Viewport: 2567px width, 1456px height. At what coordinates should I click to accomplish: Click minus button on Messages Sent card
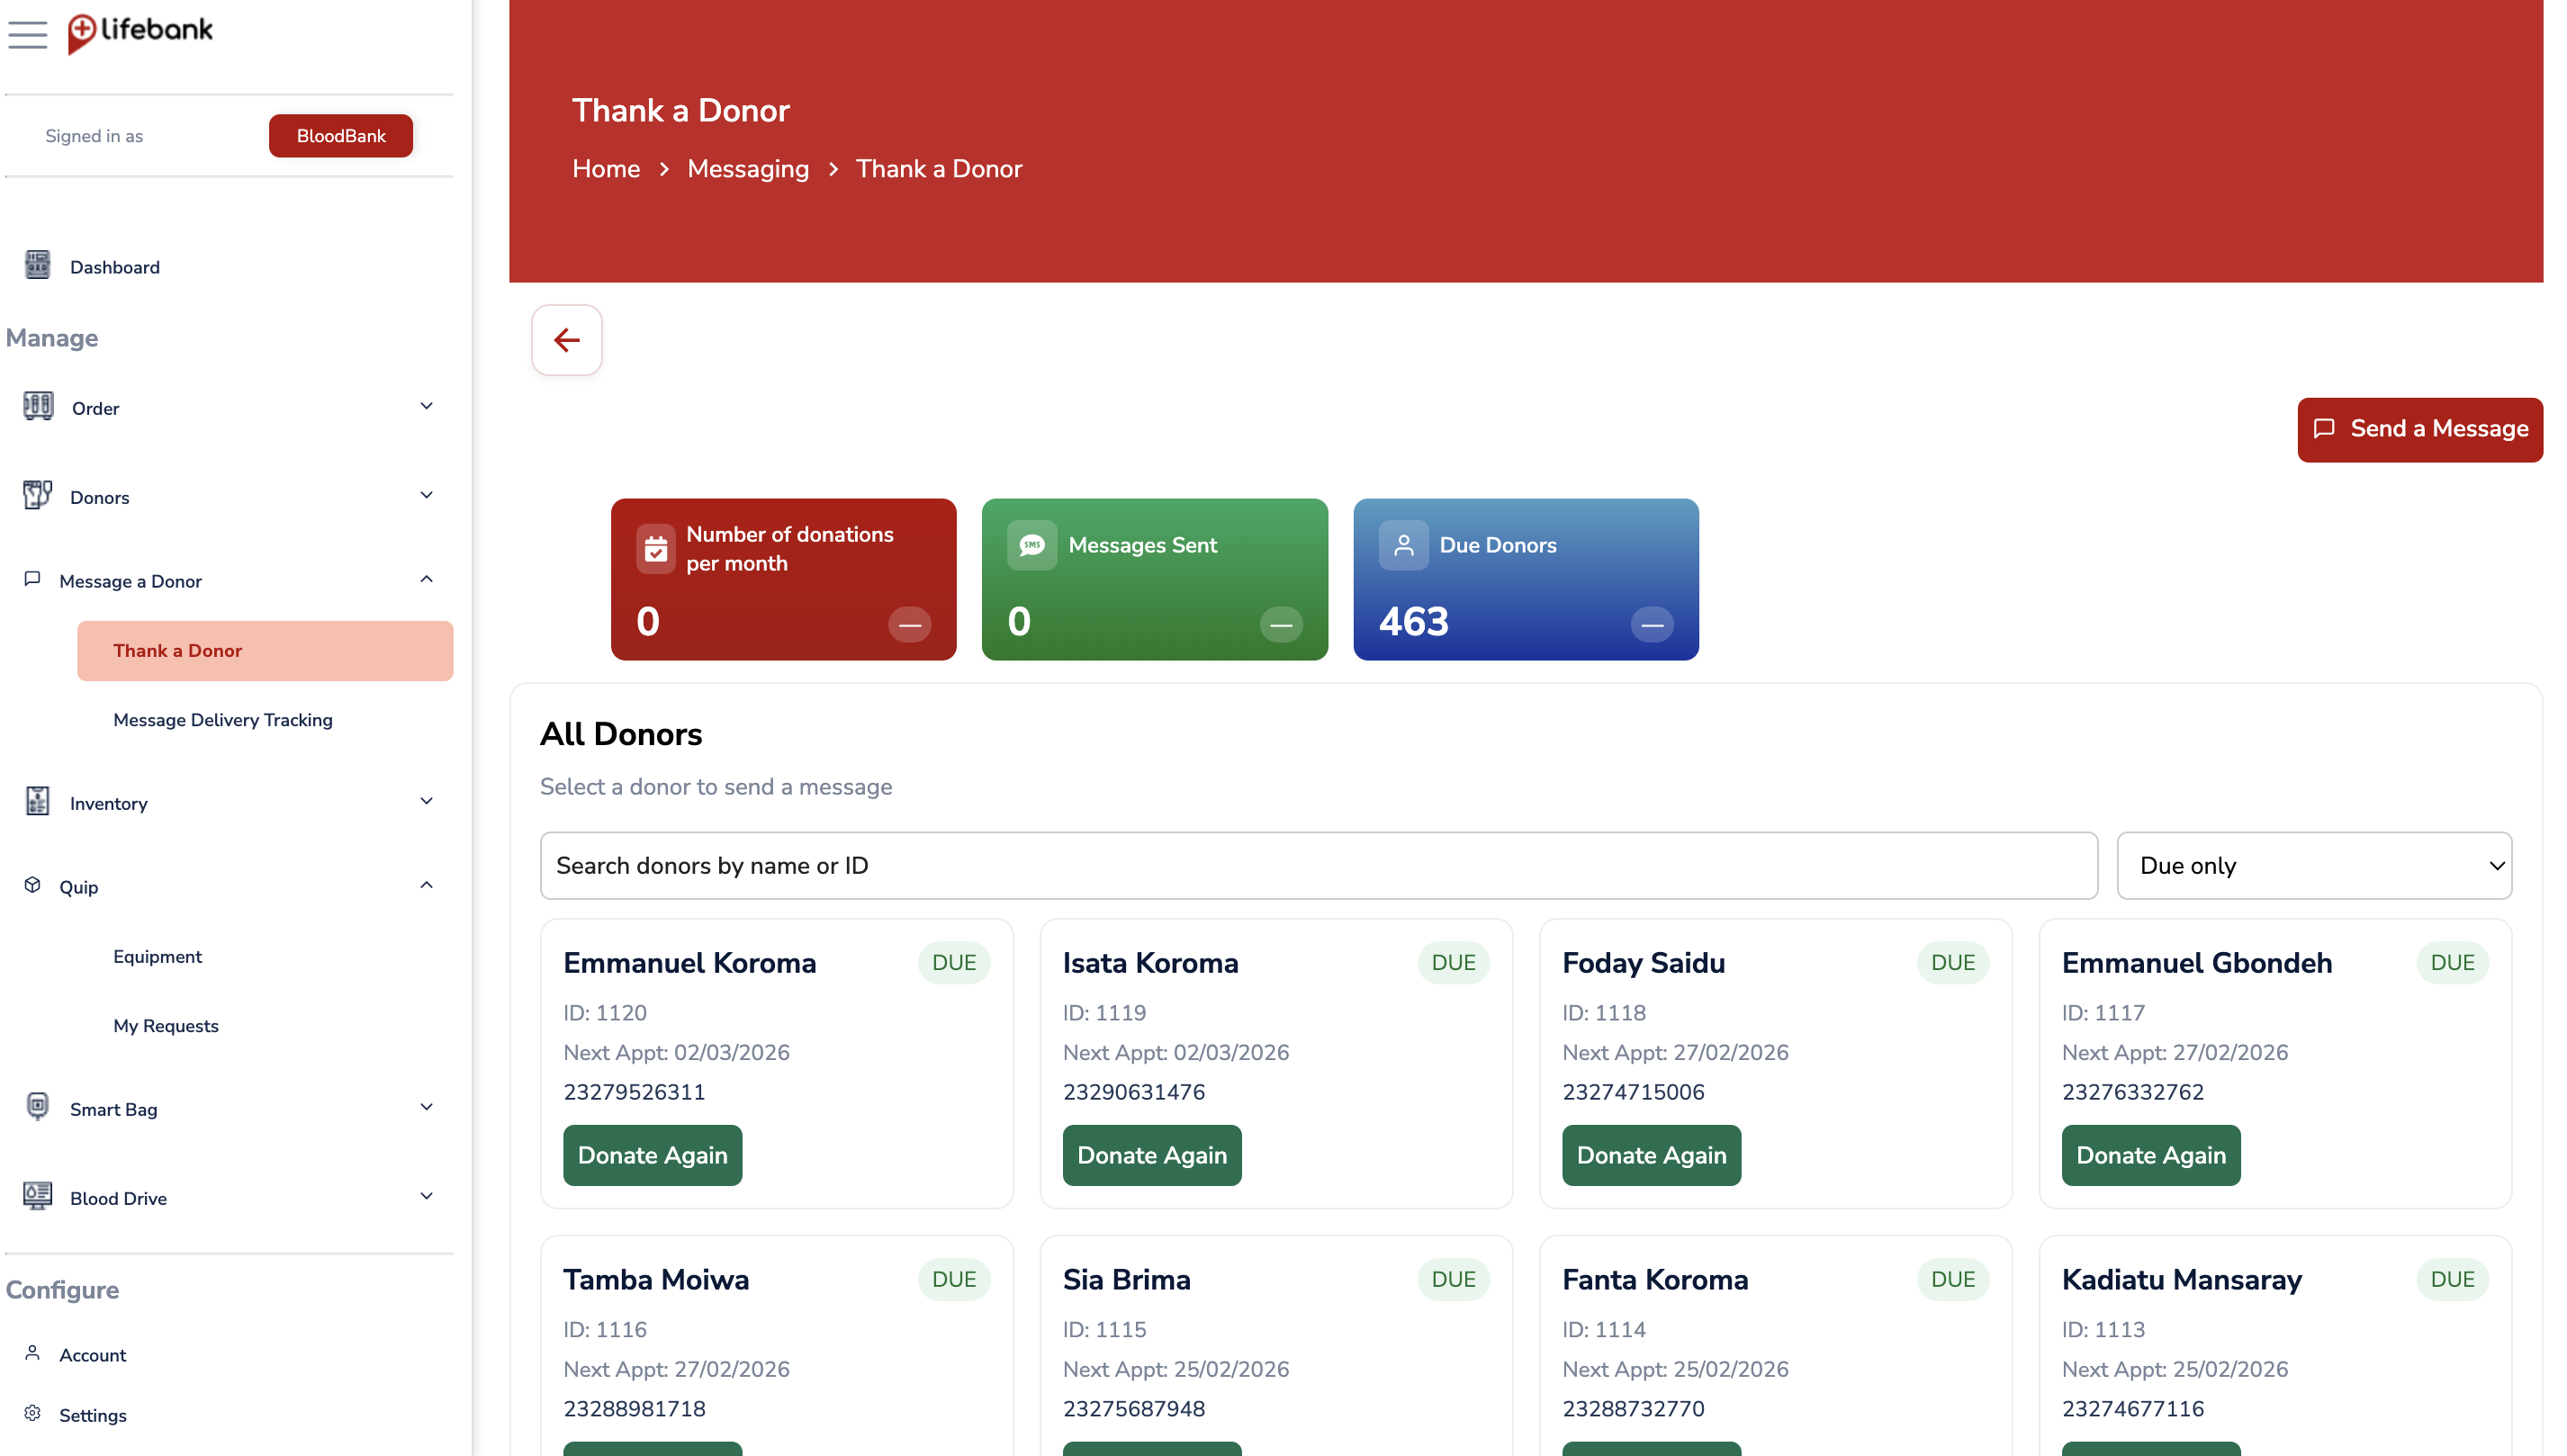click(1281, 625)
